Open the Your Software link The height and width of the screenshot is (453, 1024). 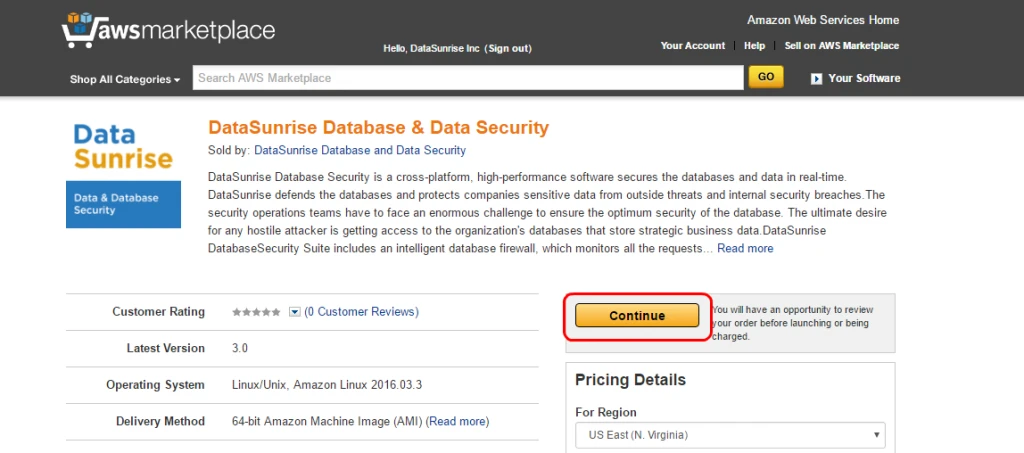[864, 78]
